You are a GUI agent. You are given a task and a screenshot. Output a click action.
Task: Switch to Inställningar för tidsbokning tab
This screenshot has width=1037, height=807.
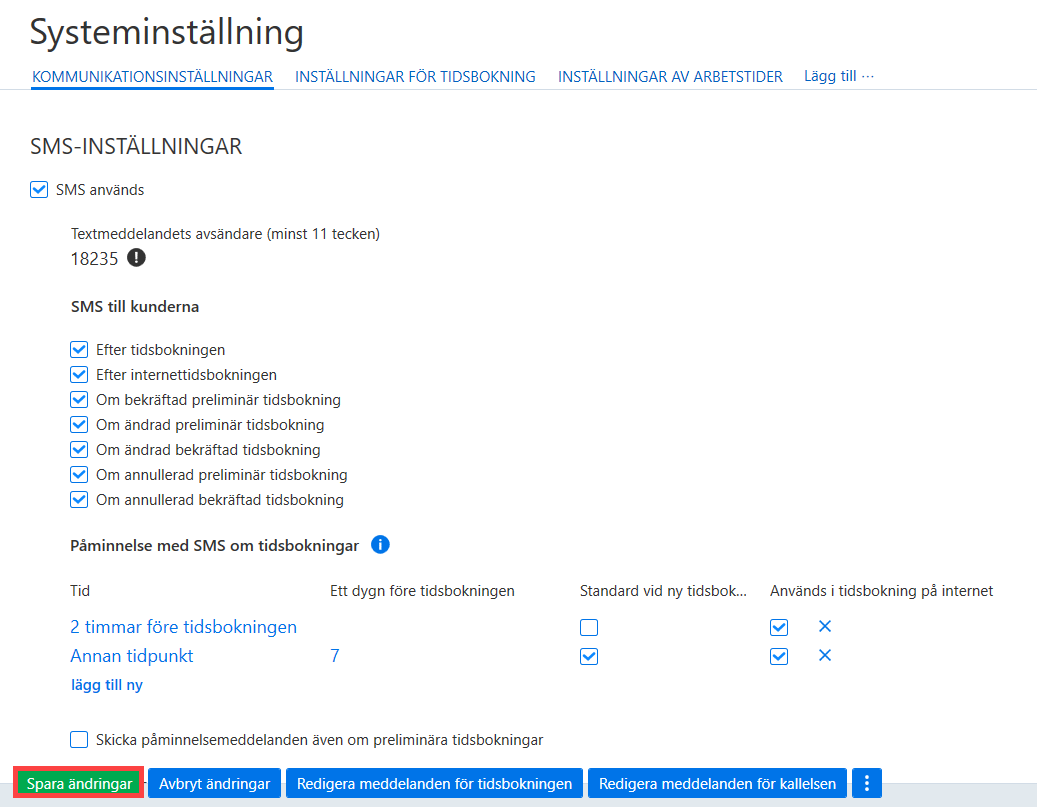[x=415, y=77]
